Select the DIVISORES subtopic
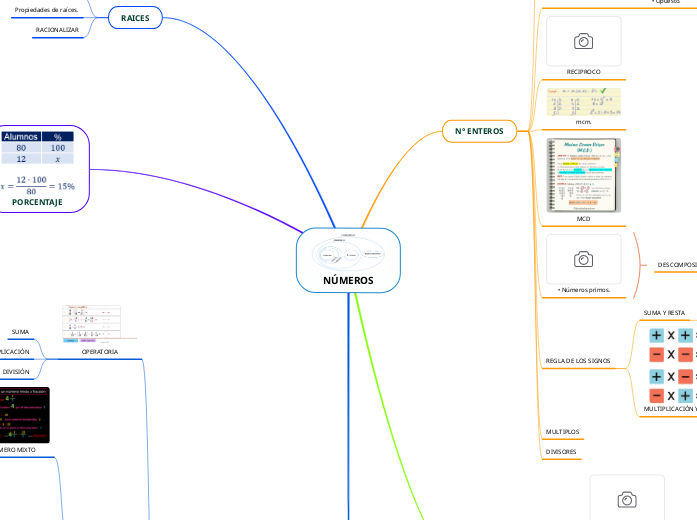 click(561, 452)
